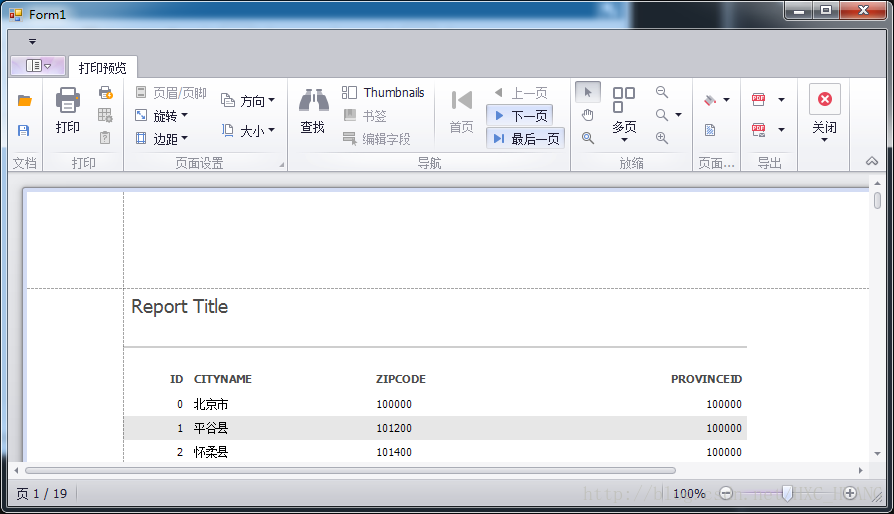Viewport: 894px width, 514px height.
Task: Click the large 打印 printer button
Action: [68, 111]
